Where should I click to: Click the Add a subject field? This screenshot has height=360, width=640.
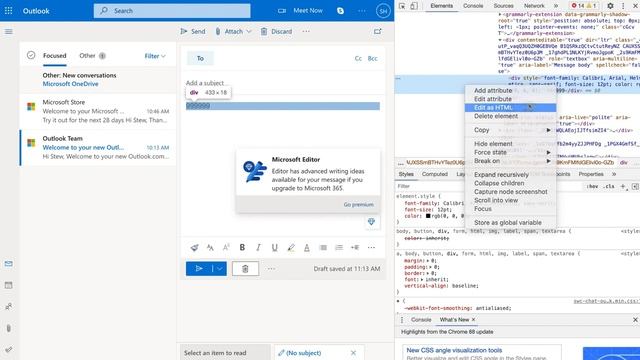(x=282, y=83)
